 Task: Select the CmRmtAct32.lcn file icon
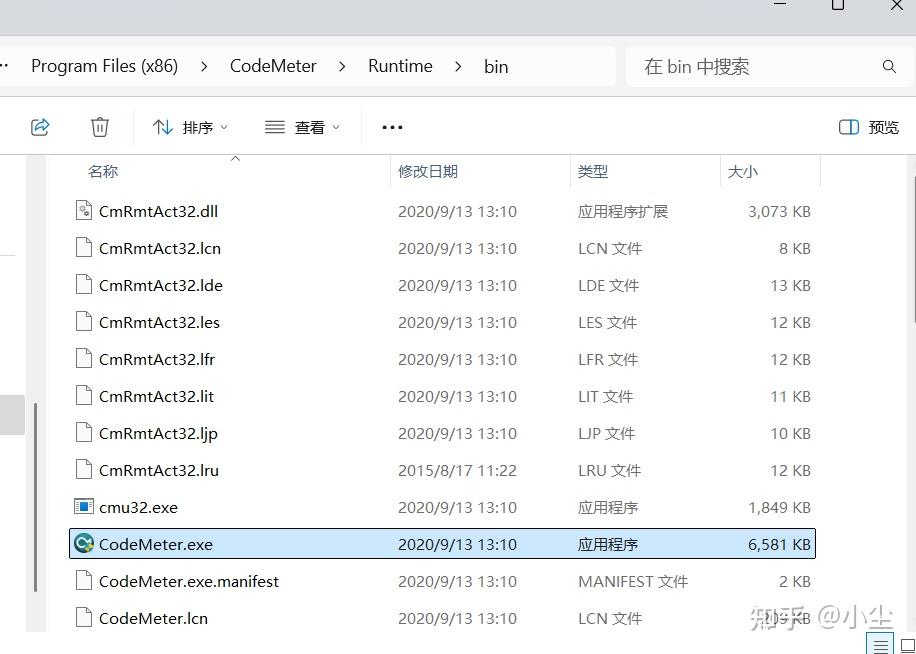tap(84, 248)
